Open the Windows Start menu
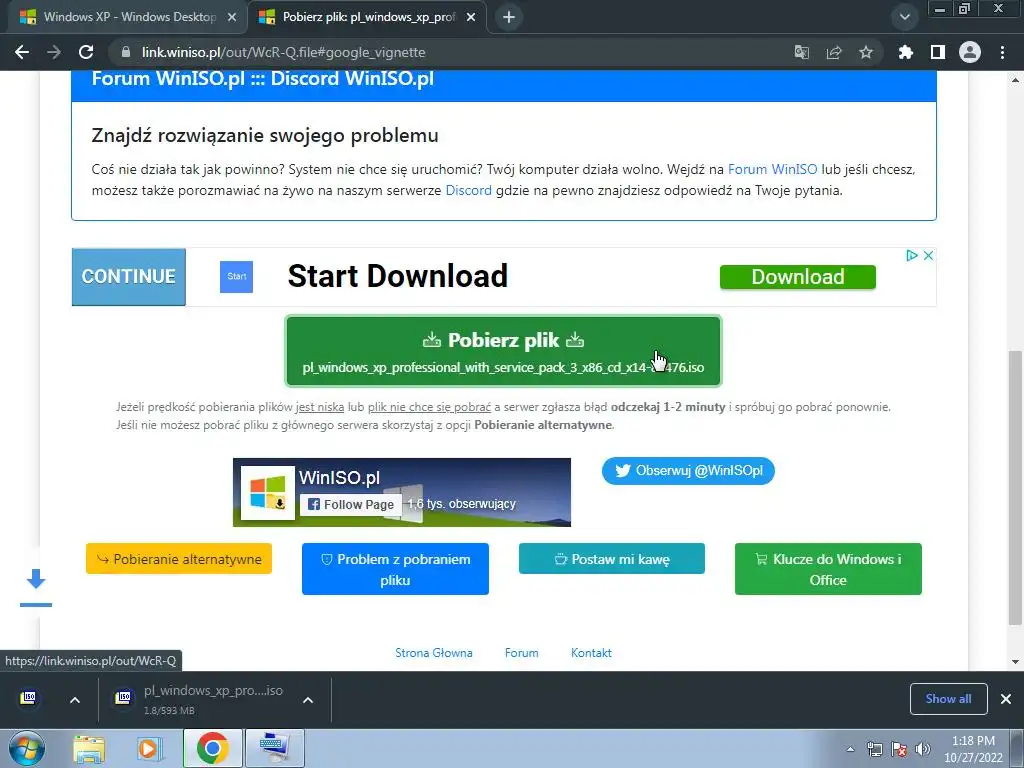The height and width of the screenshot is (768, 1024). (x=25, y=748)
